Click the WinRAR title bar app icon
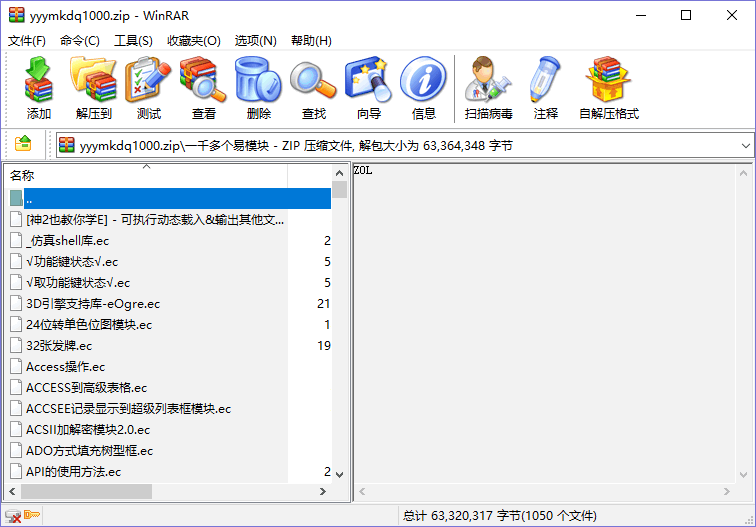Screen dimensions: 756x527 [x=16, y=15]
